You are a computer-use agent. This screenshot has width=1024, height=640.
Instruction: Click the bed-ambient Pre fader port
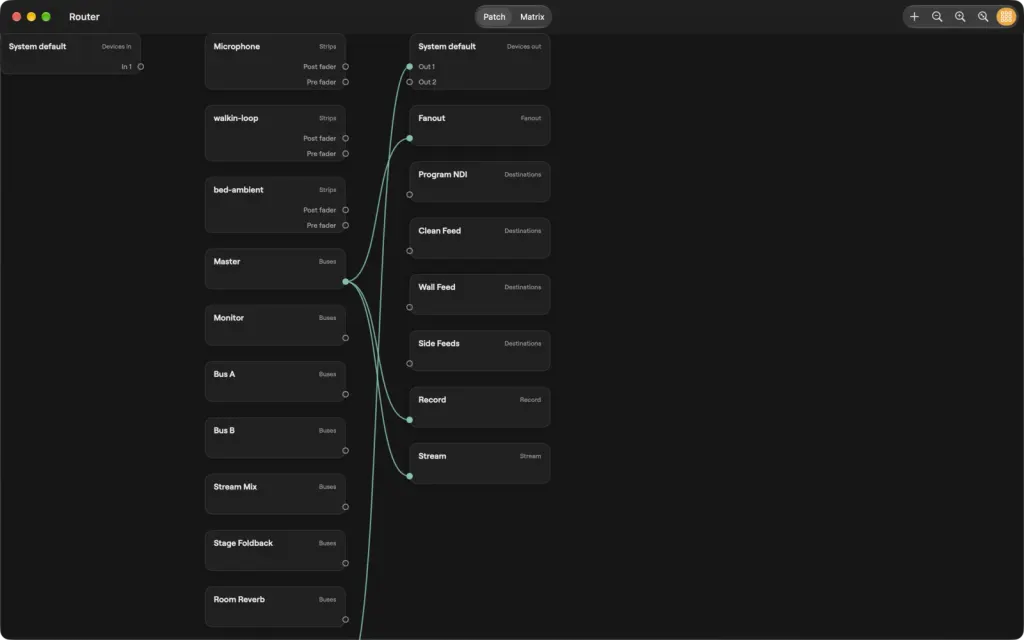(345, 225)
